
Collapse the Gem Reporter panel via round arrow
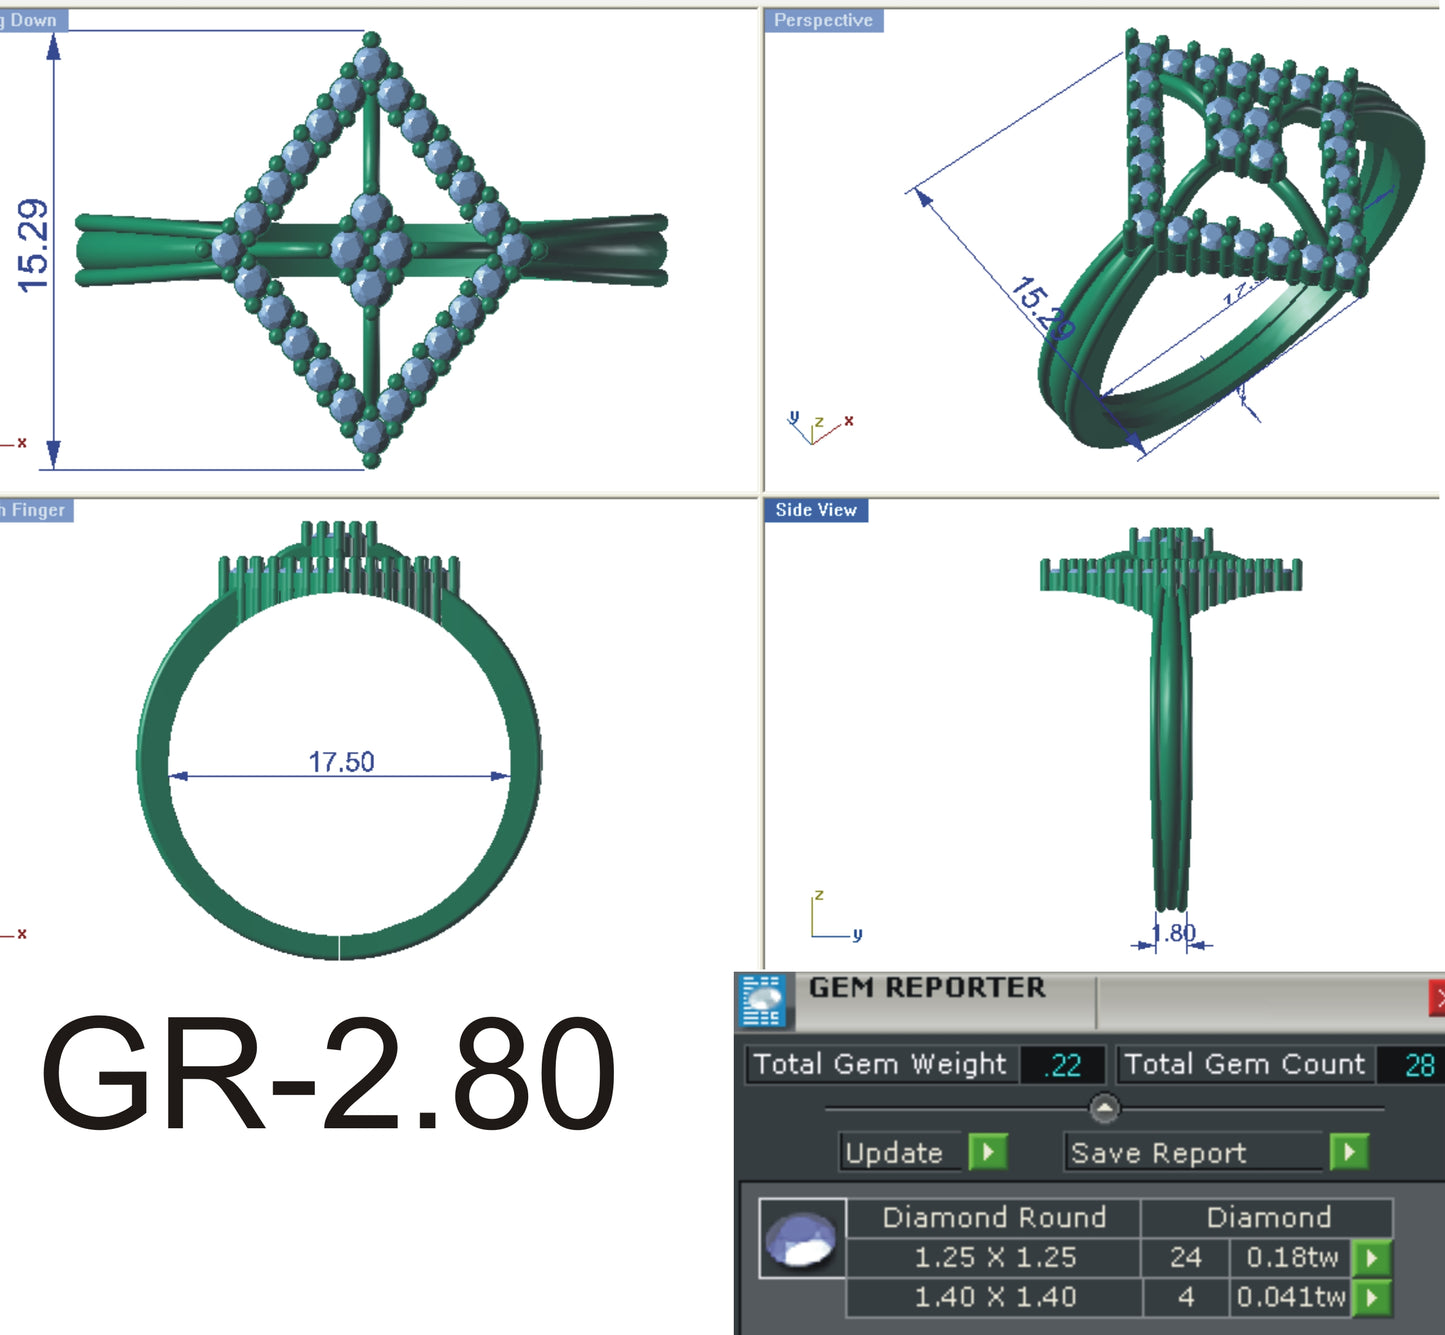(1104, 1107)
